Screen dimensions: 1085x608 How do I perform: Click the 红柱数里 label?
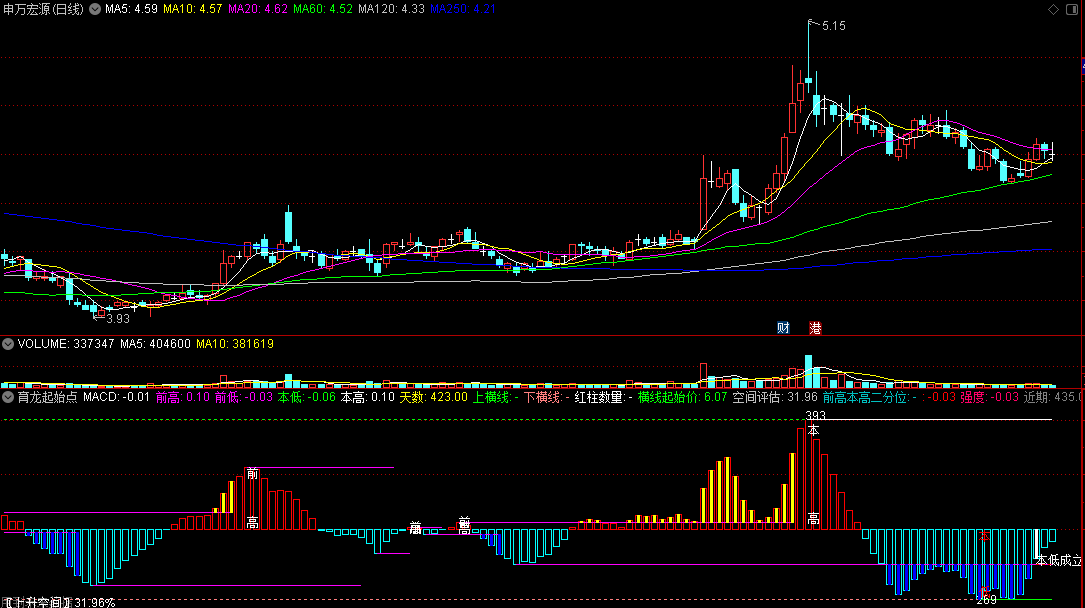[603, 397]
